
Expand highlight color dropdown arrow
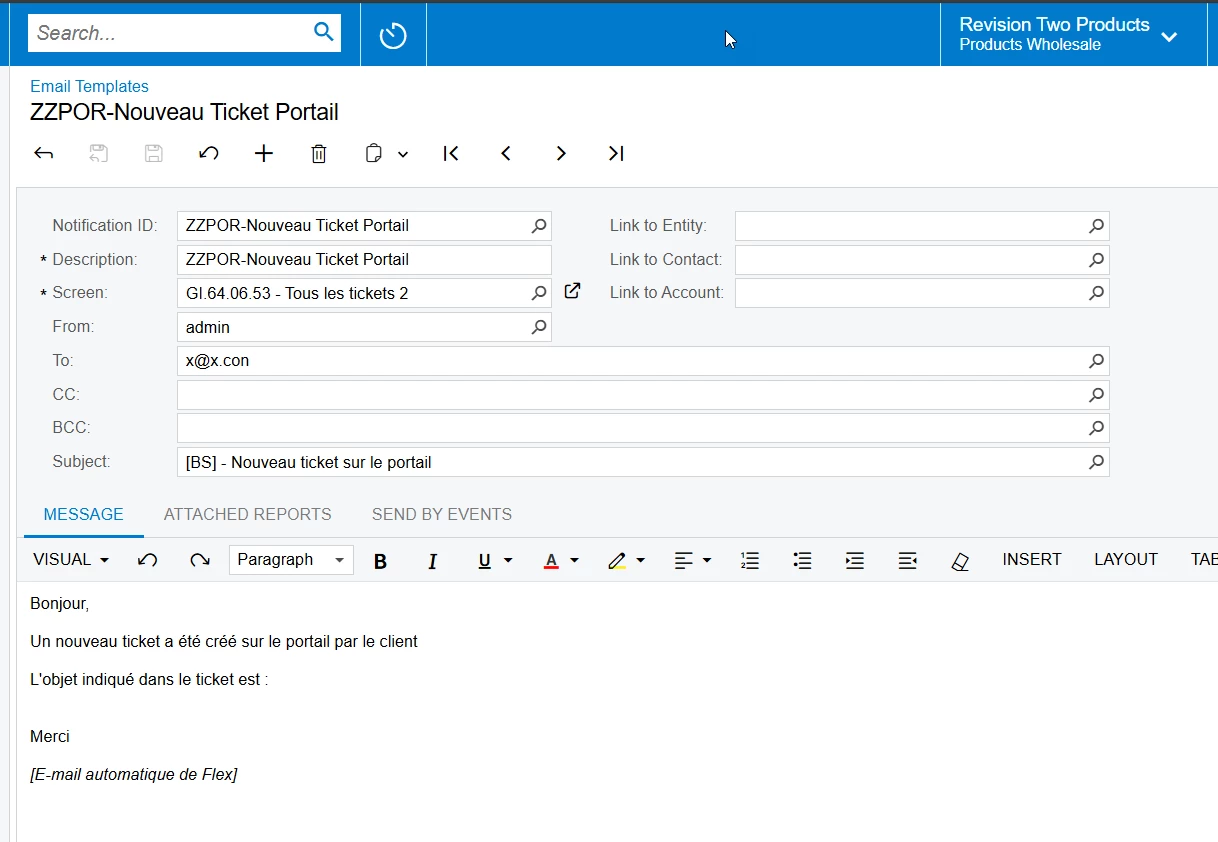[x=641, y=561]
